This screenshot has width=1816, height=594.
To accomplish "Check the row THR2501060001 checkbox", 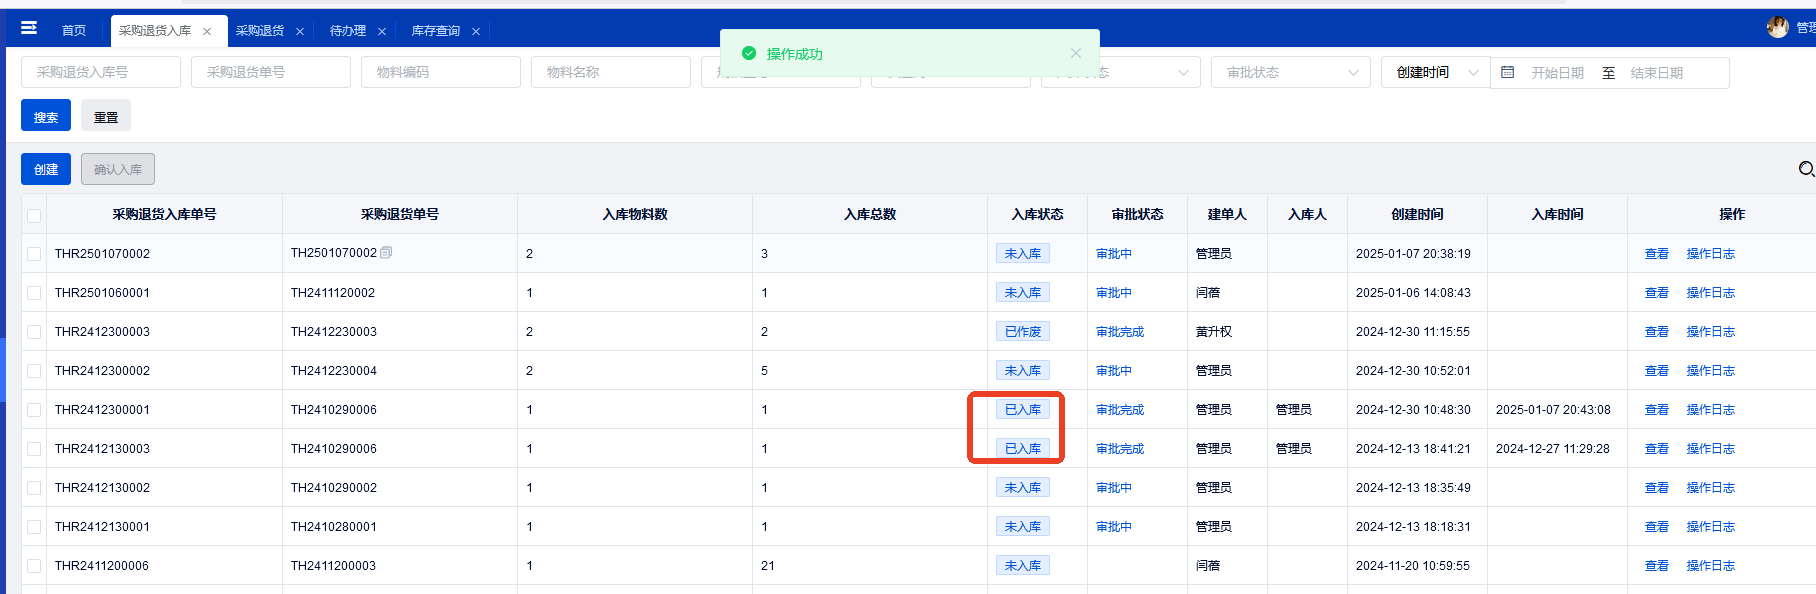I will tap(34, 293).
